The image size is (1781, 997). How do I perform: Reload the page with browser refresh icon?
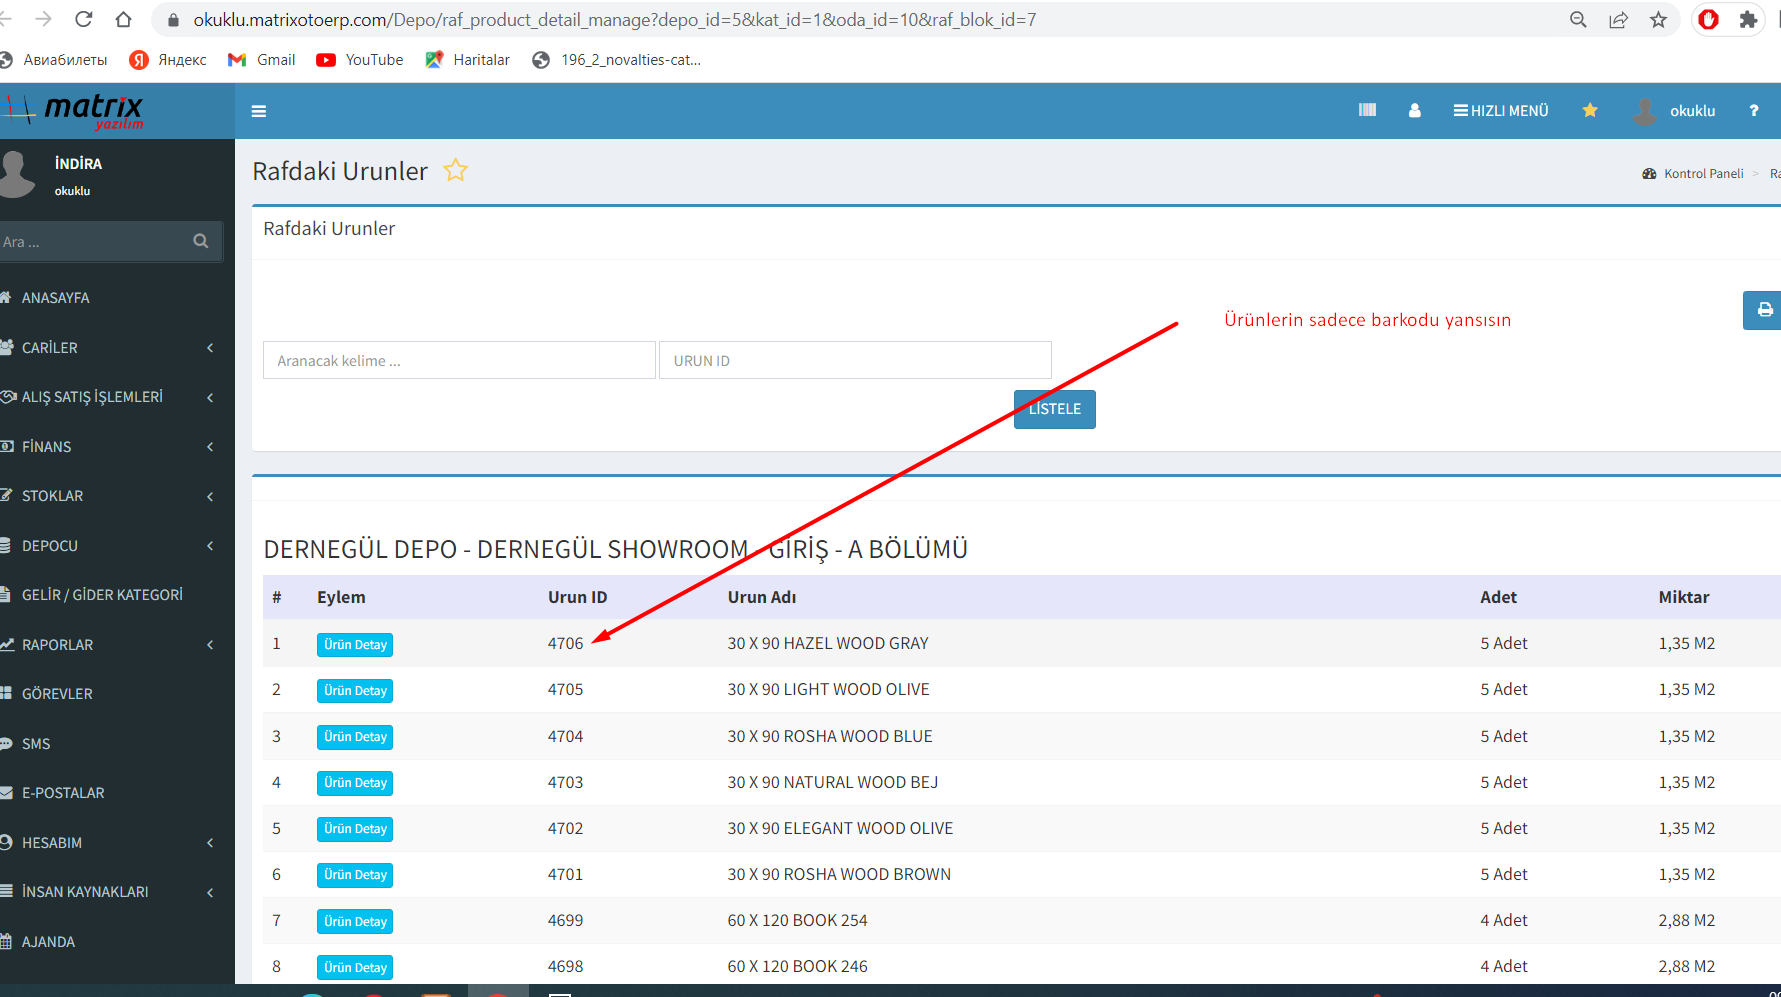tap(84, 20)
